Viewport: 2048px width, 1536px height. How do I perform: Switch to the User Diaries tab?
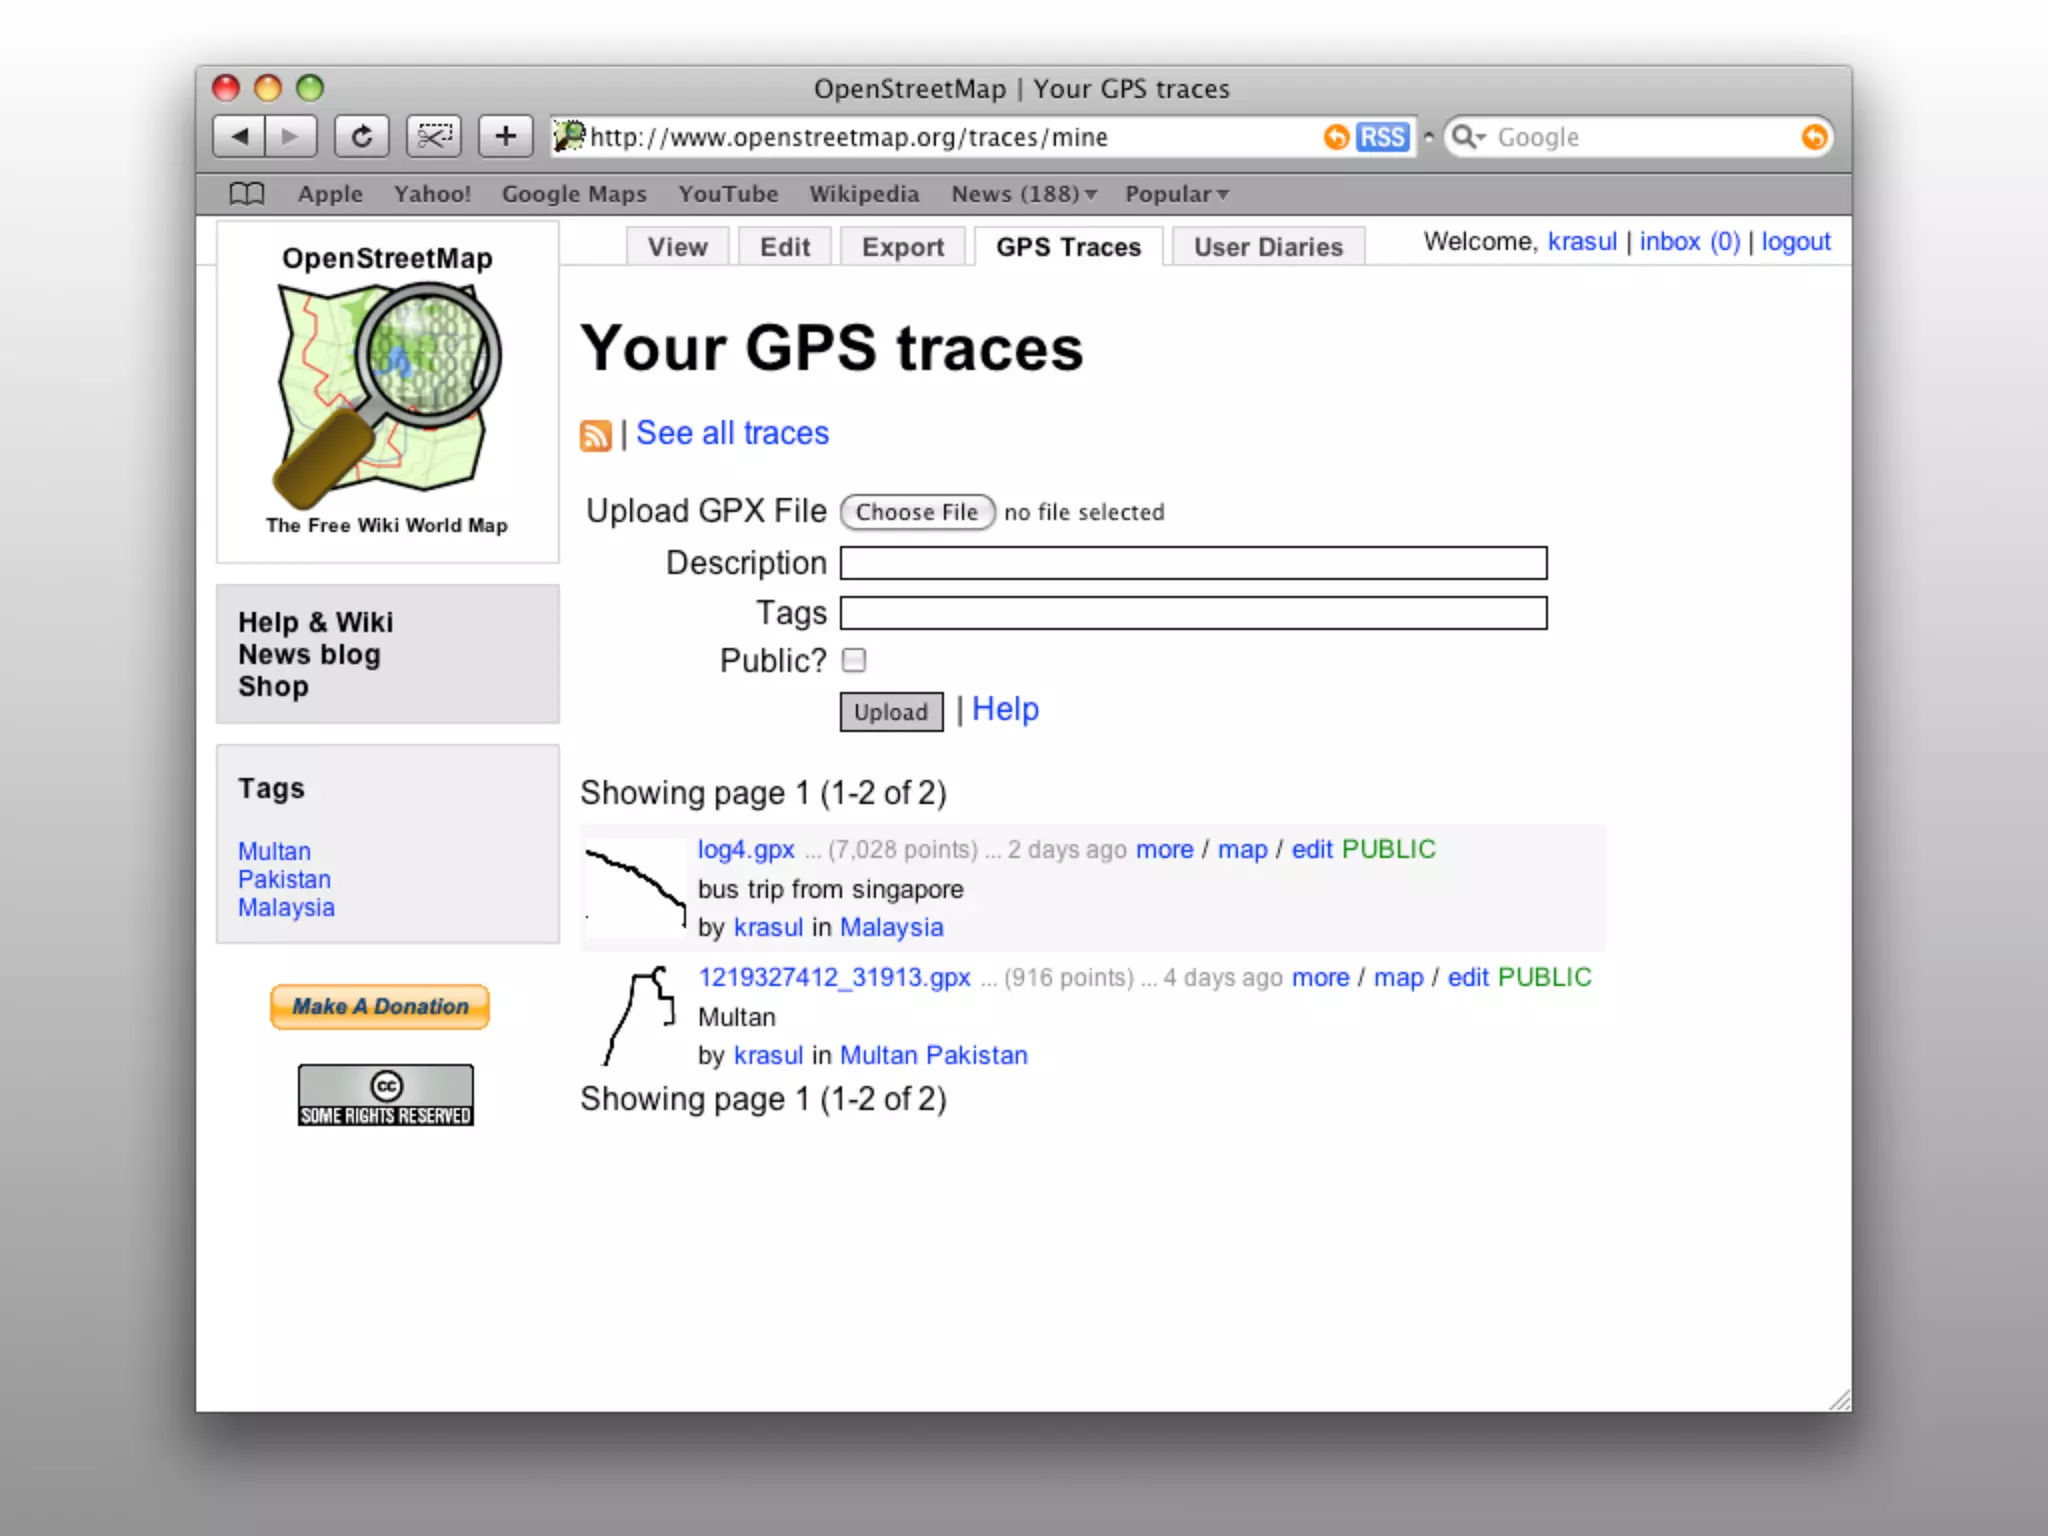click(x=1267, y=247)
